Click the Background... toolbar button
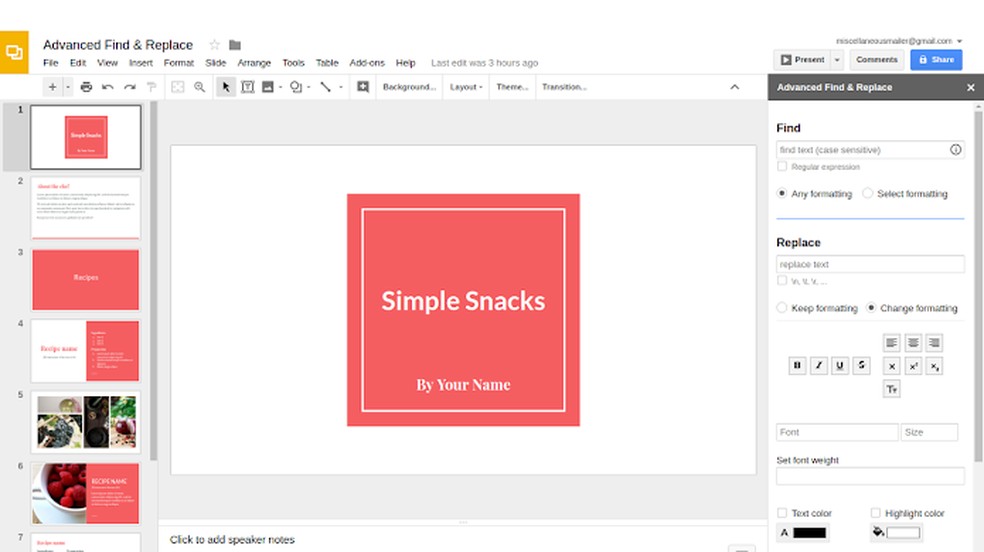The width and height of the screenshot is (984, 552). pos(409,87)
